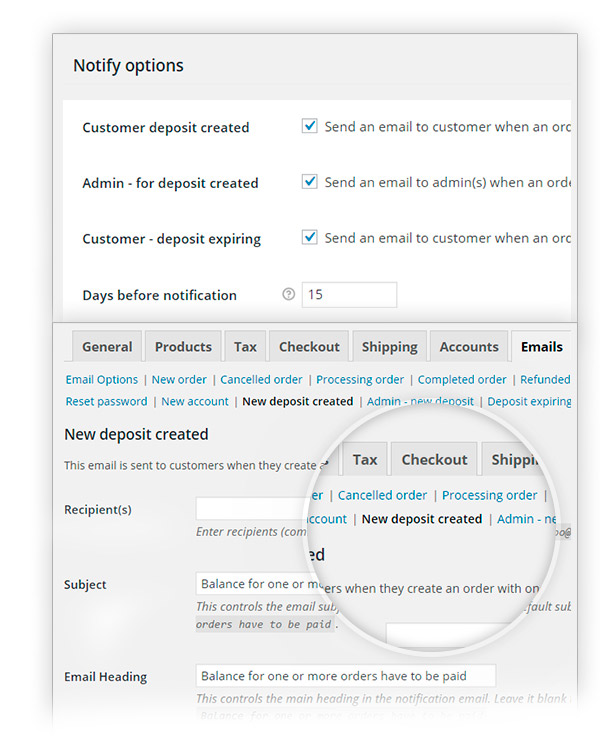The image size is (600, 737).
Task: Go to Cancelled order email settings
Action: click(261, 379)
